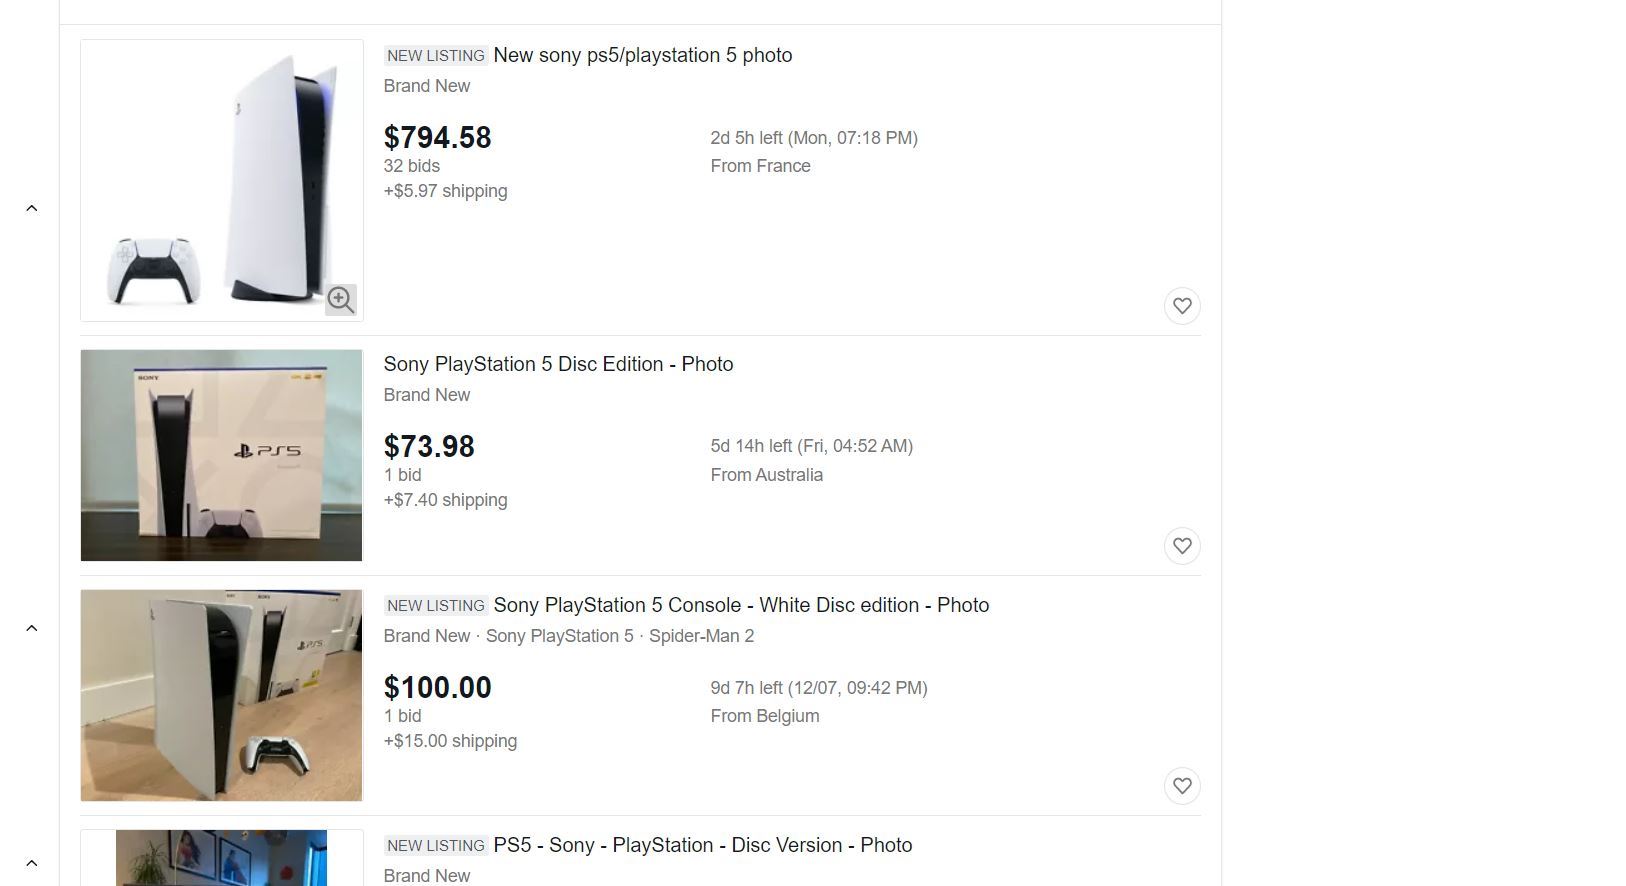This screenshot has width=1626, height=886.
Task: Click the $73.98 price
Action: [429, 447]
